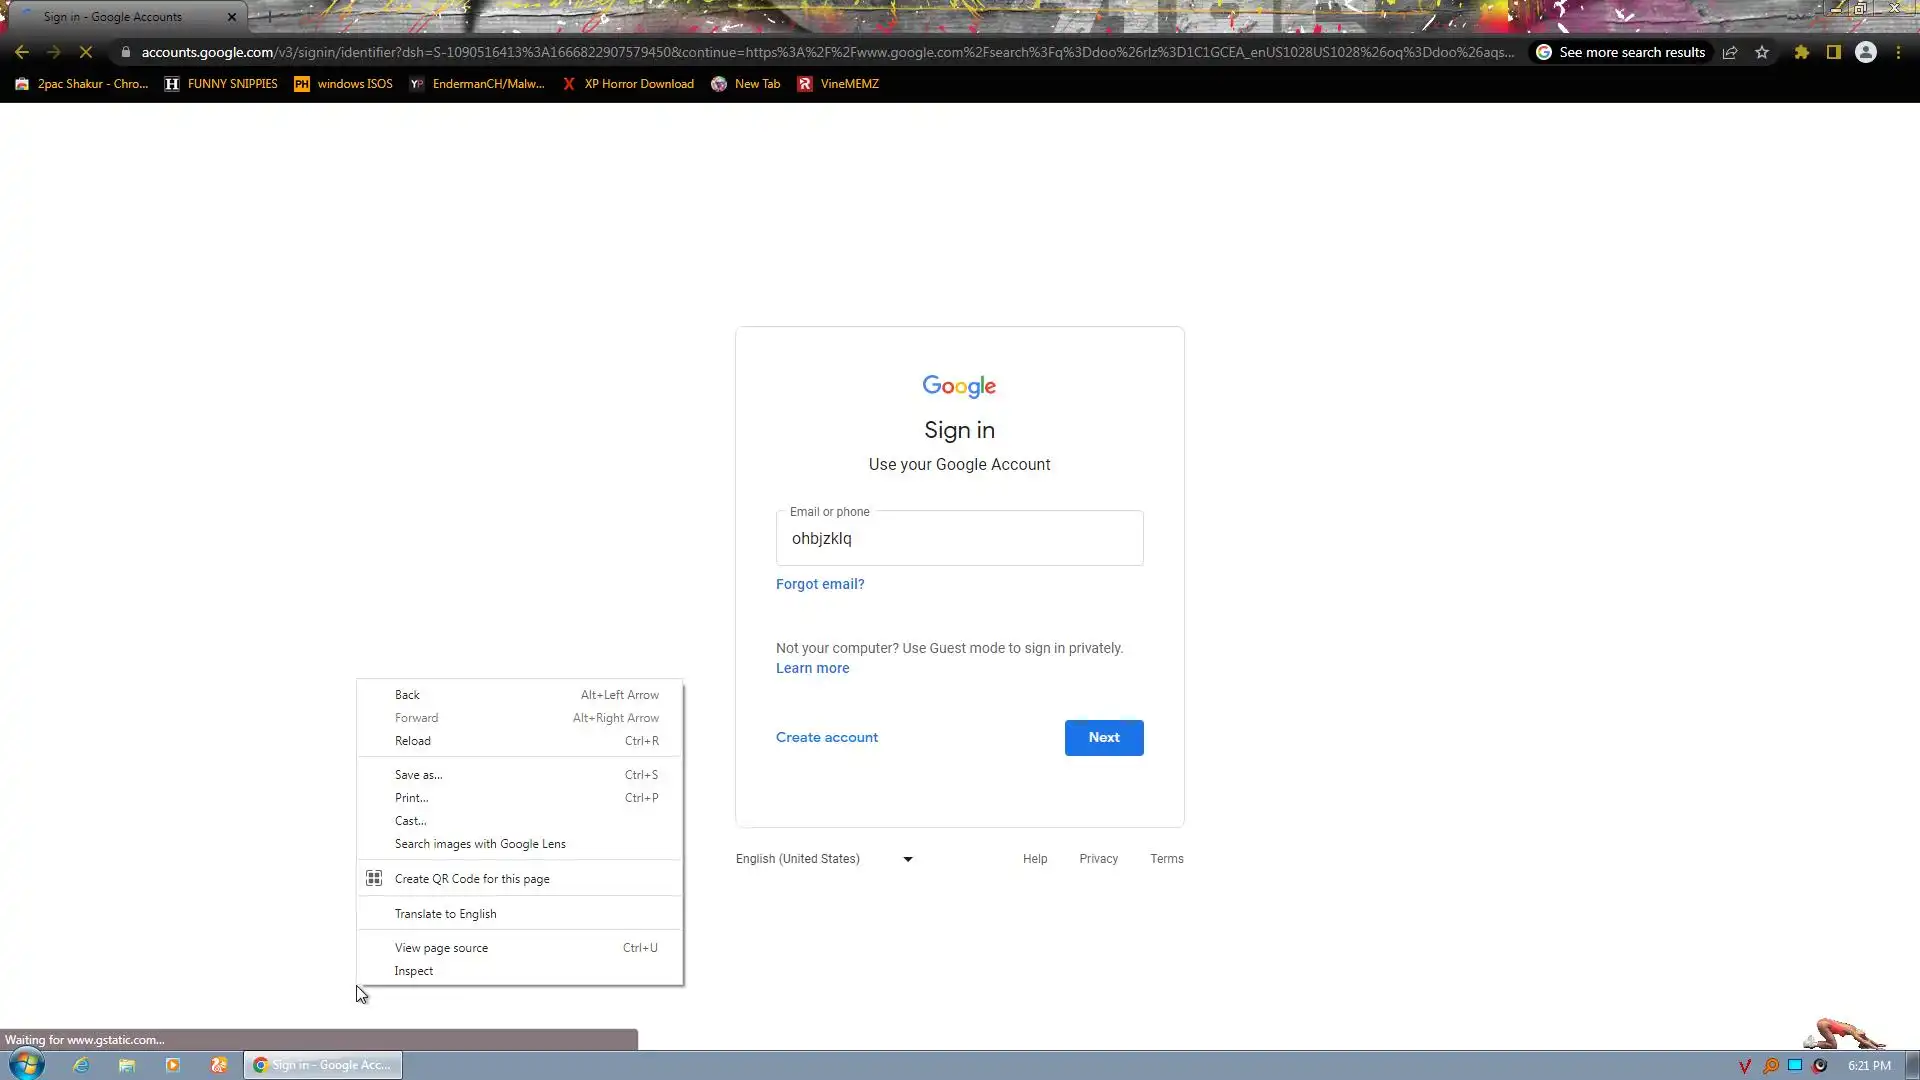Open the Chrome profile avatar icon
Image resolution: width=1920 pixels, height=1080 pixels.
(x=1865, y=53)
